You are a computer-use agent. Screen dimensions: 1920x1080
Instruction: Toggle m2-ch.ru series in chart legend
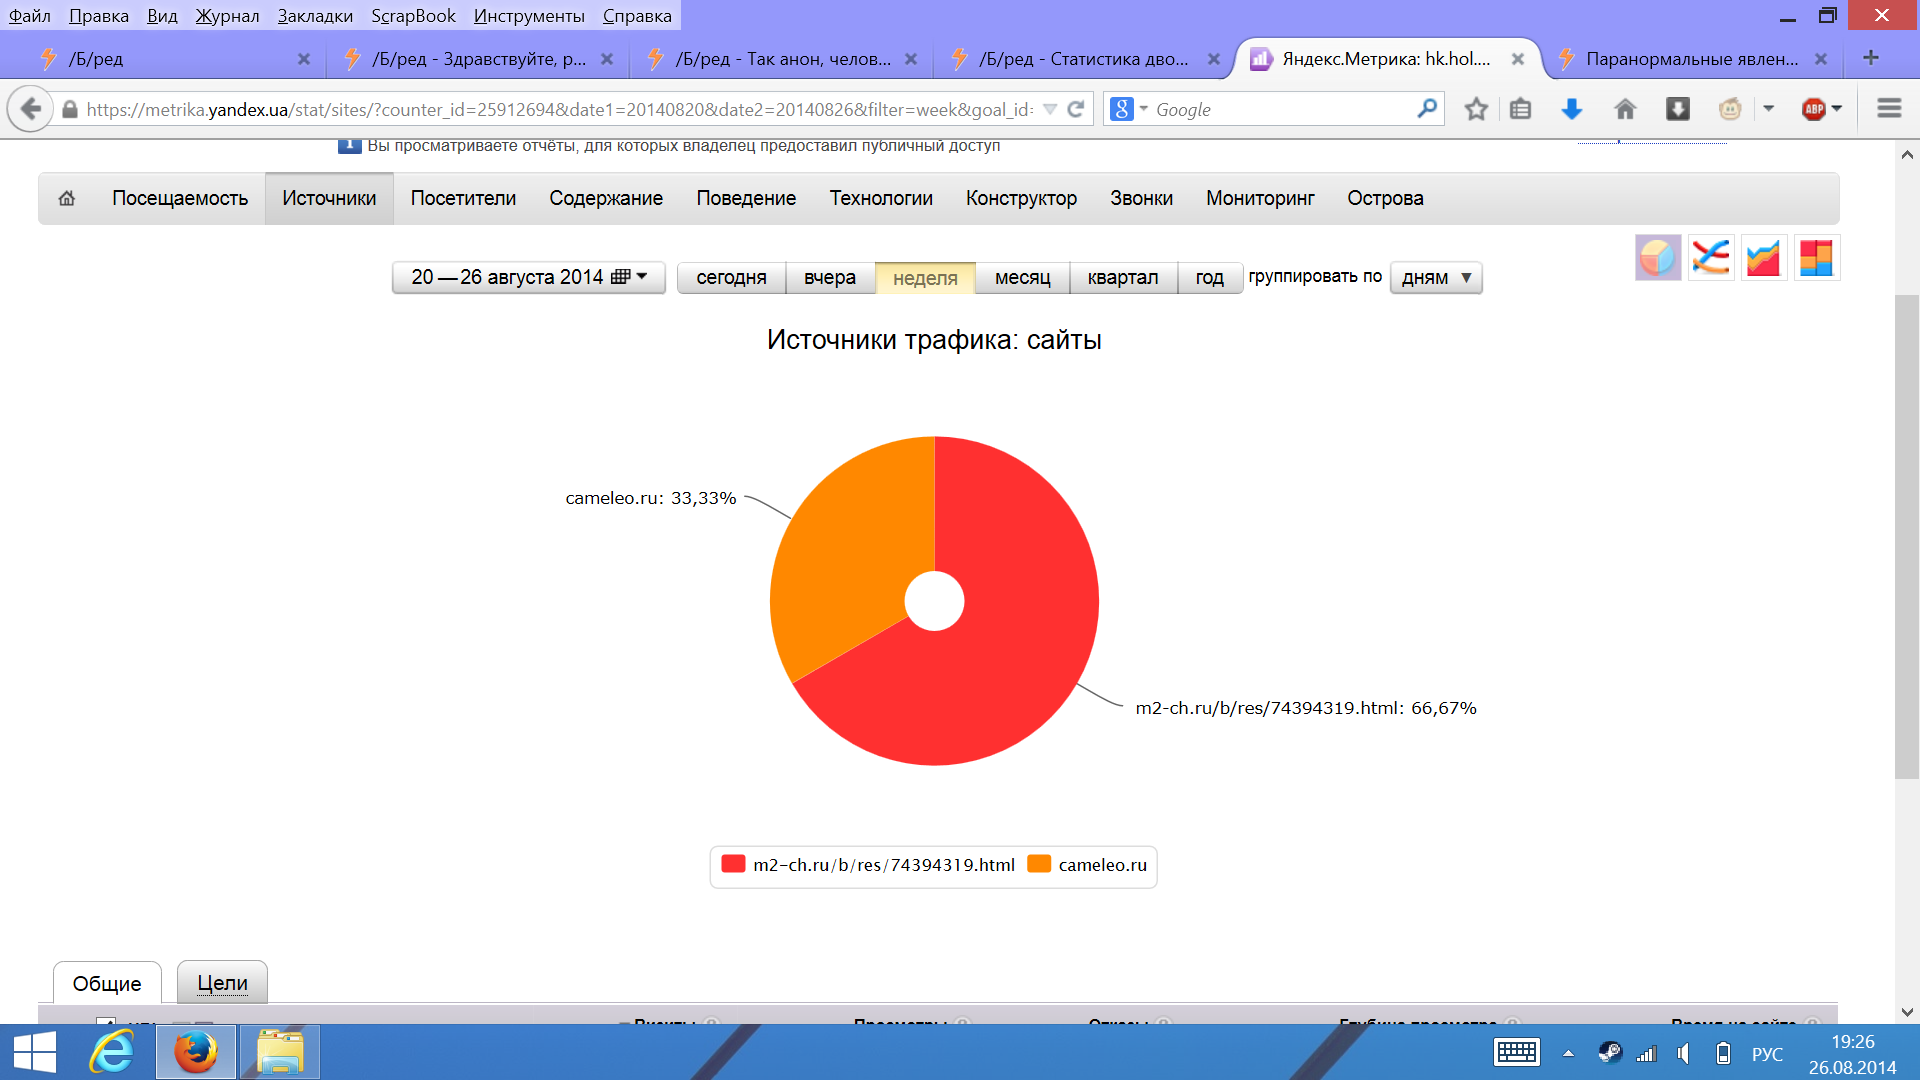point(868,865)
